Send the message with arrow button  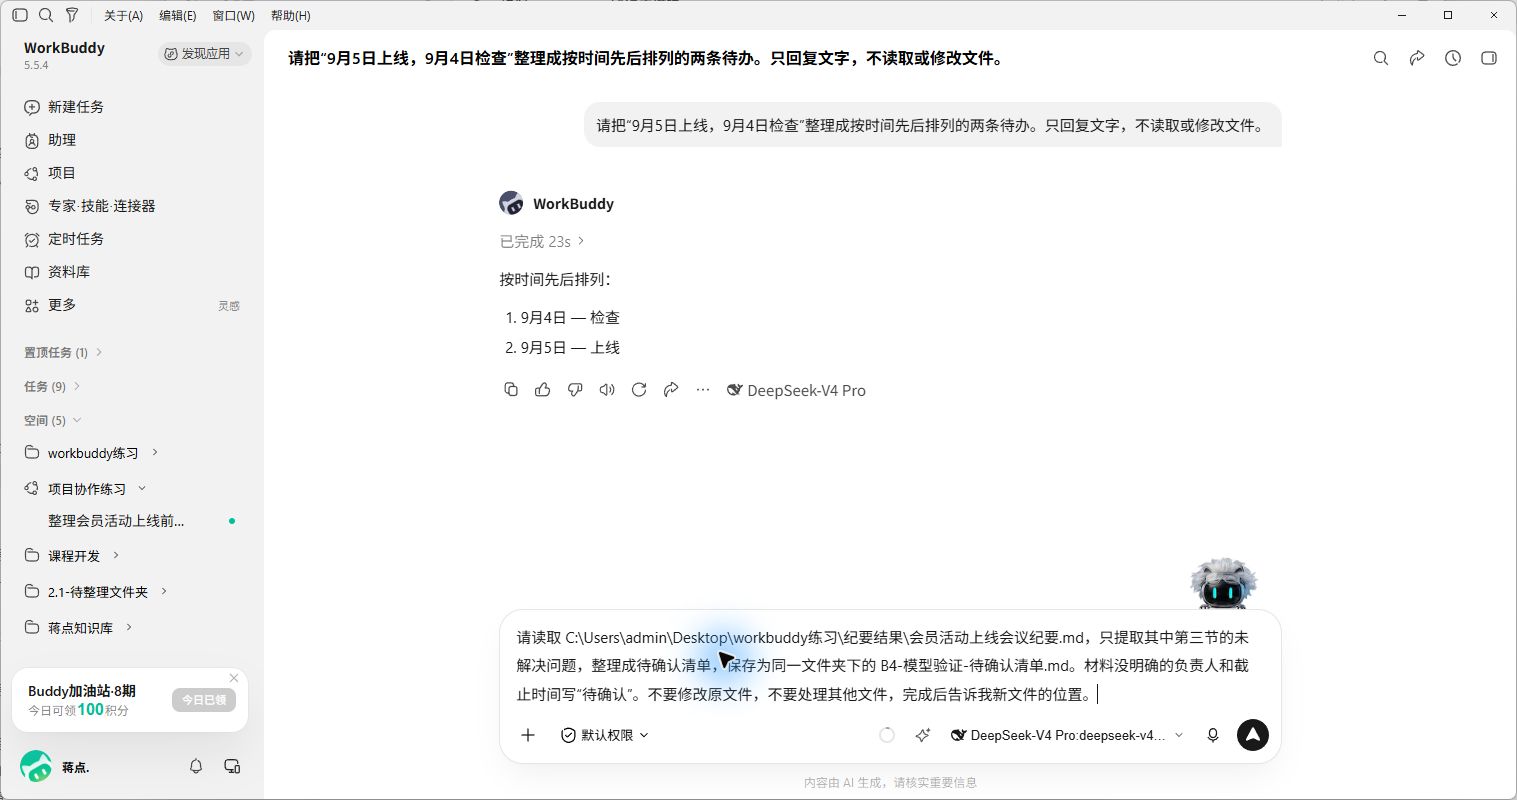(x=1253, y=735)
